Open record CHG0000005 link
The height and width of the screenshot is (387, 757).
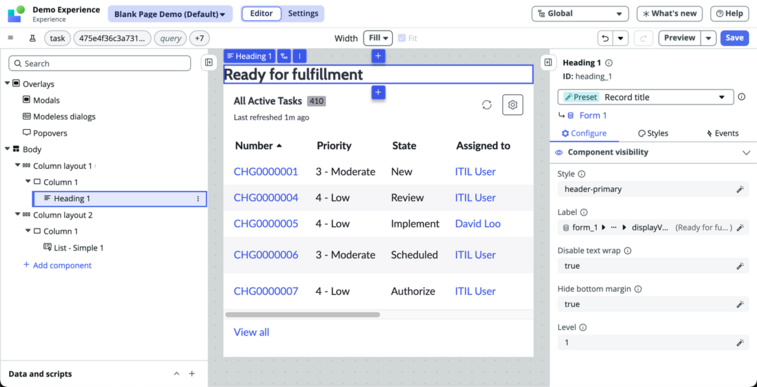pos(266,224)
